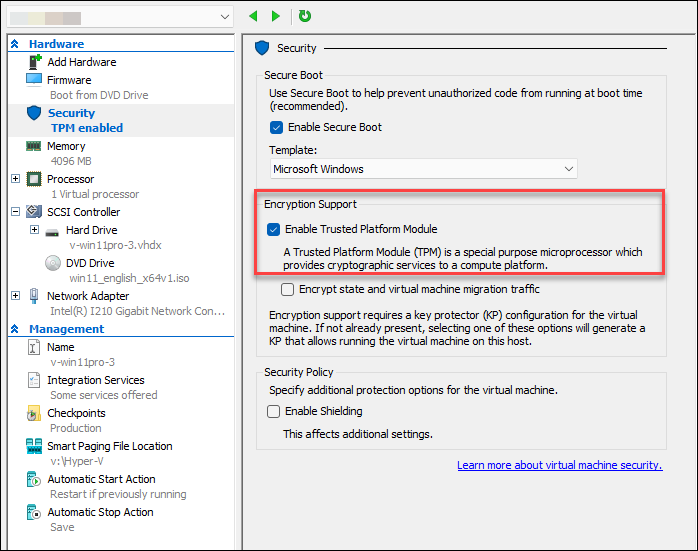
Task: Click the green back arrow icon
Action: (253, 16)
